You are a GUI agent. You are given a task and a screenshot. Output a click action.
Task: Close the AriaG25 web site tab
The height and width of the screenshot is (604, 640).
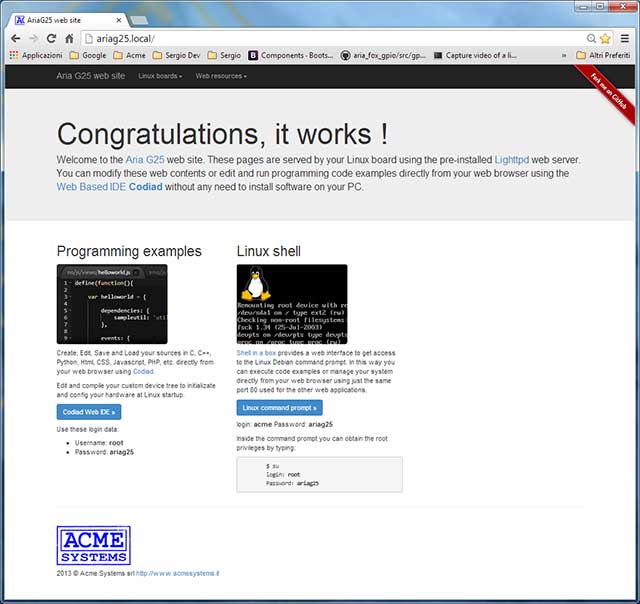(x=119, y=20)
